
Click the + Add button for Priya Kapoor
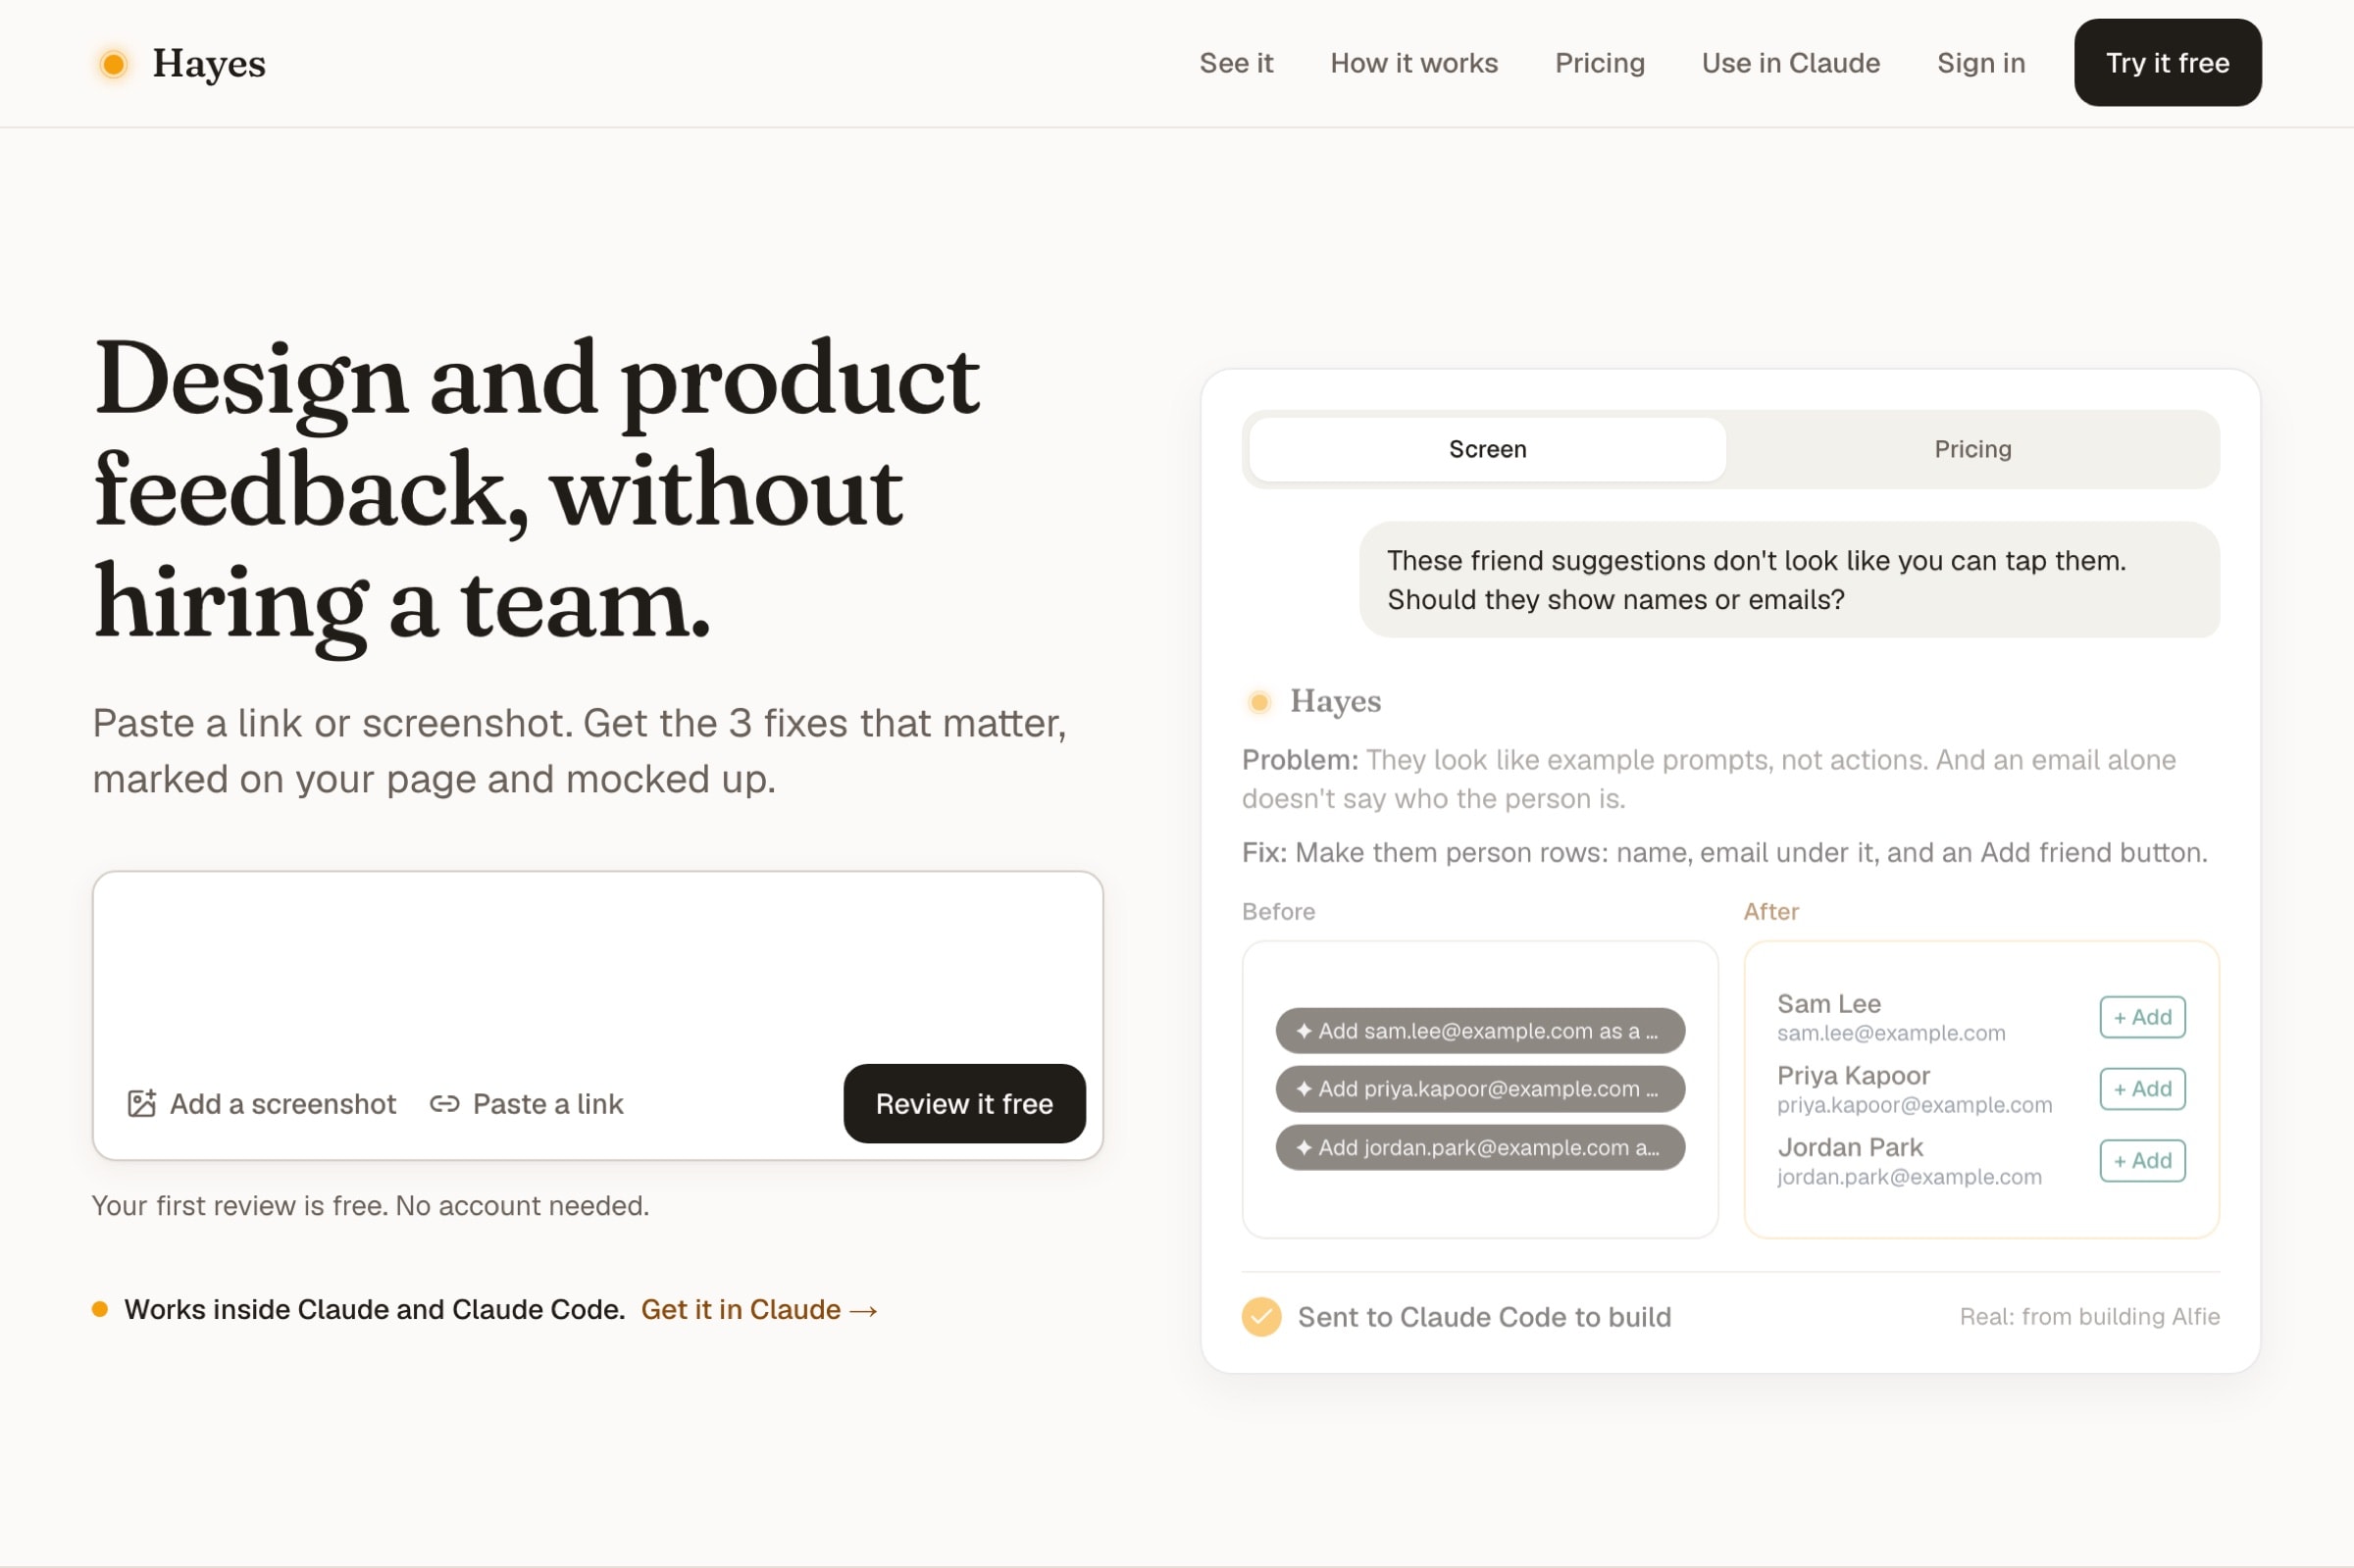point(2142,1089)
